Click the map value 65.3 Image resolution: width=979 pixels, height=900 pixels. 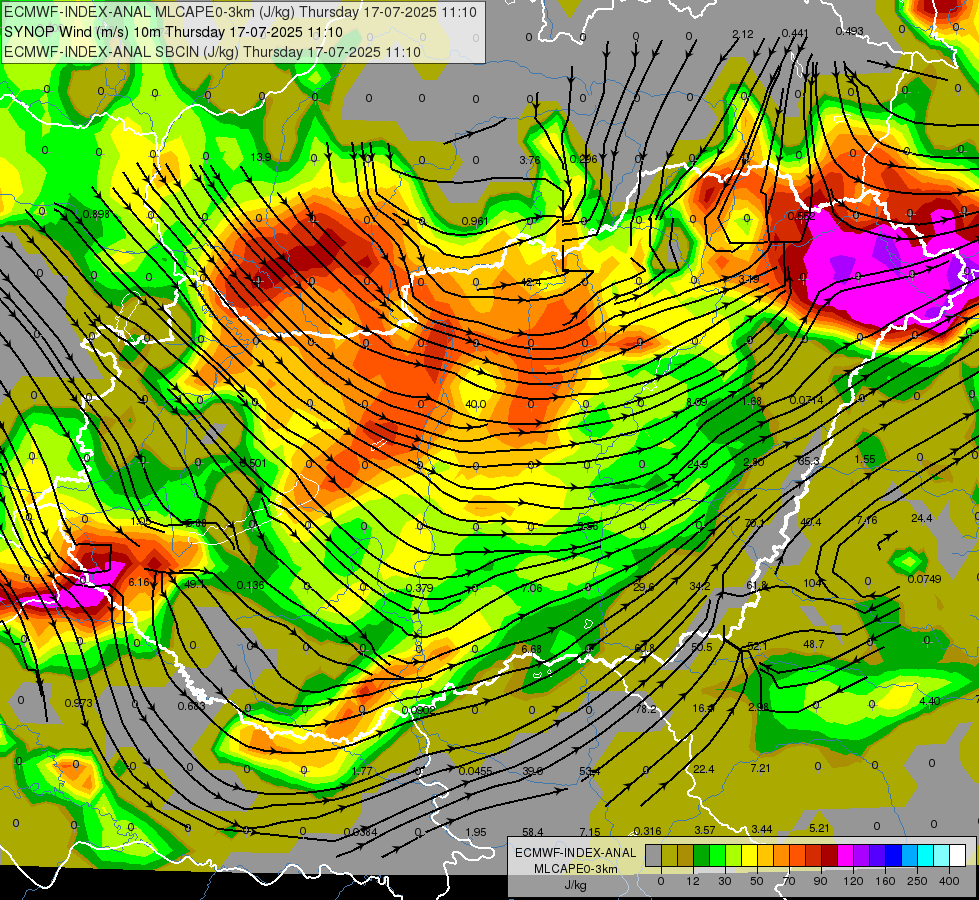(x=809, y=461)
